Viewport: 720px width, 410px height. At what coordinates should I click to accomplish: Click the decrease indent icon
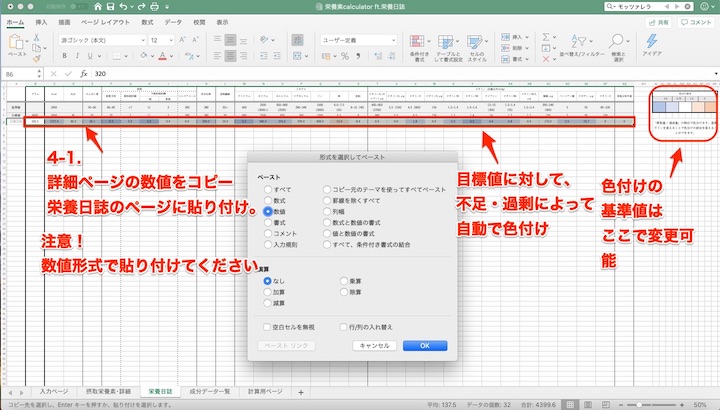(x=264, y=56)
